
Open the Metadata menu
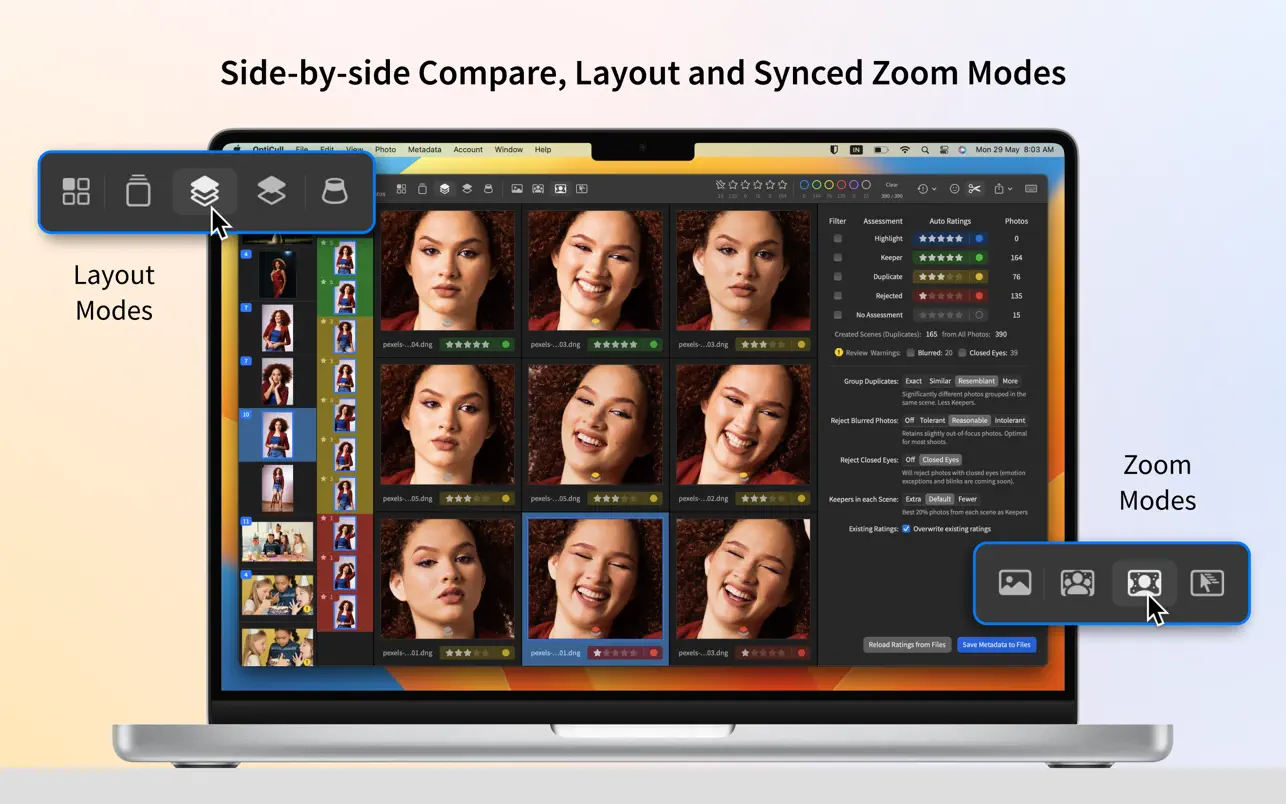424,150
